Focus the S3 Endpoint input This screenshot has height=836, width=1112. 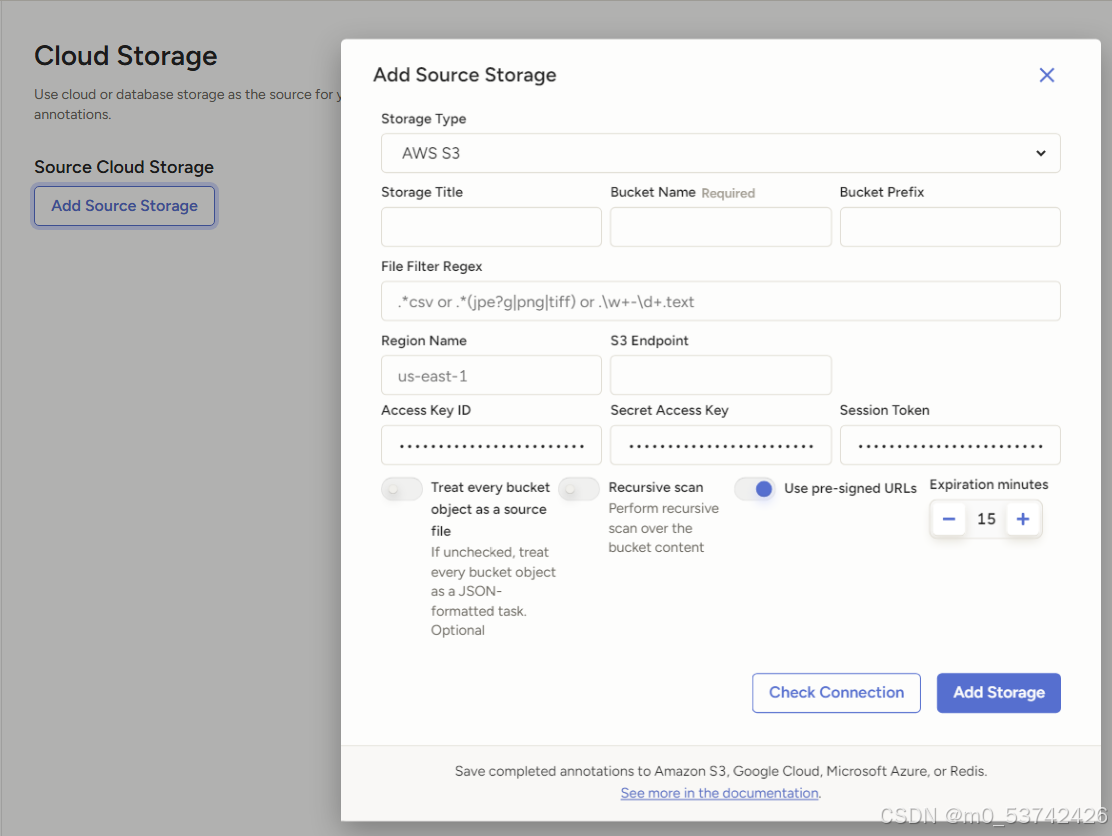720,376
